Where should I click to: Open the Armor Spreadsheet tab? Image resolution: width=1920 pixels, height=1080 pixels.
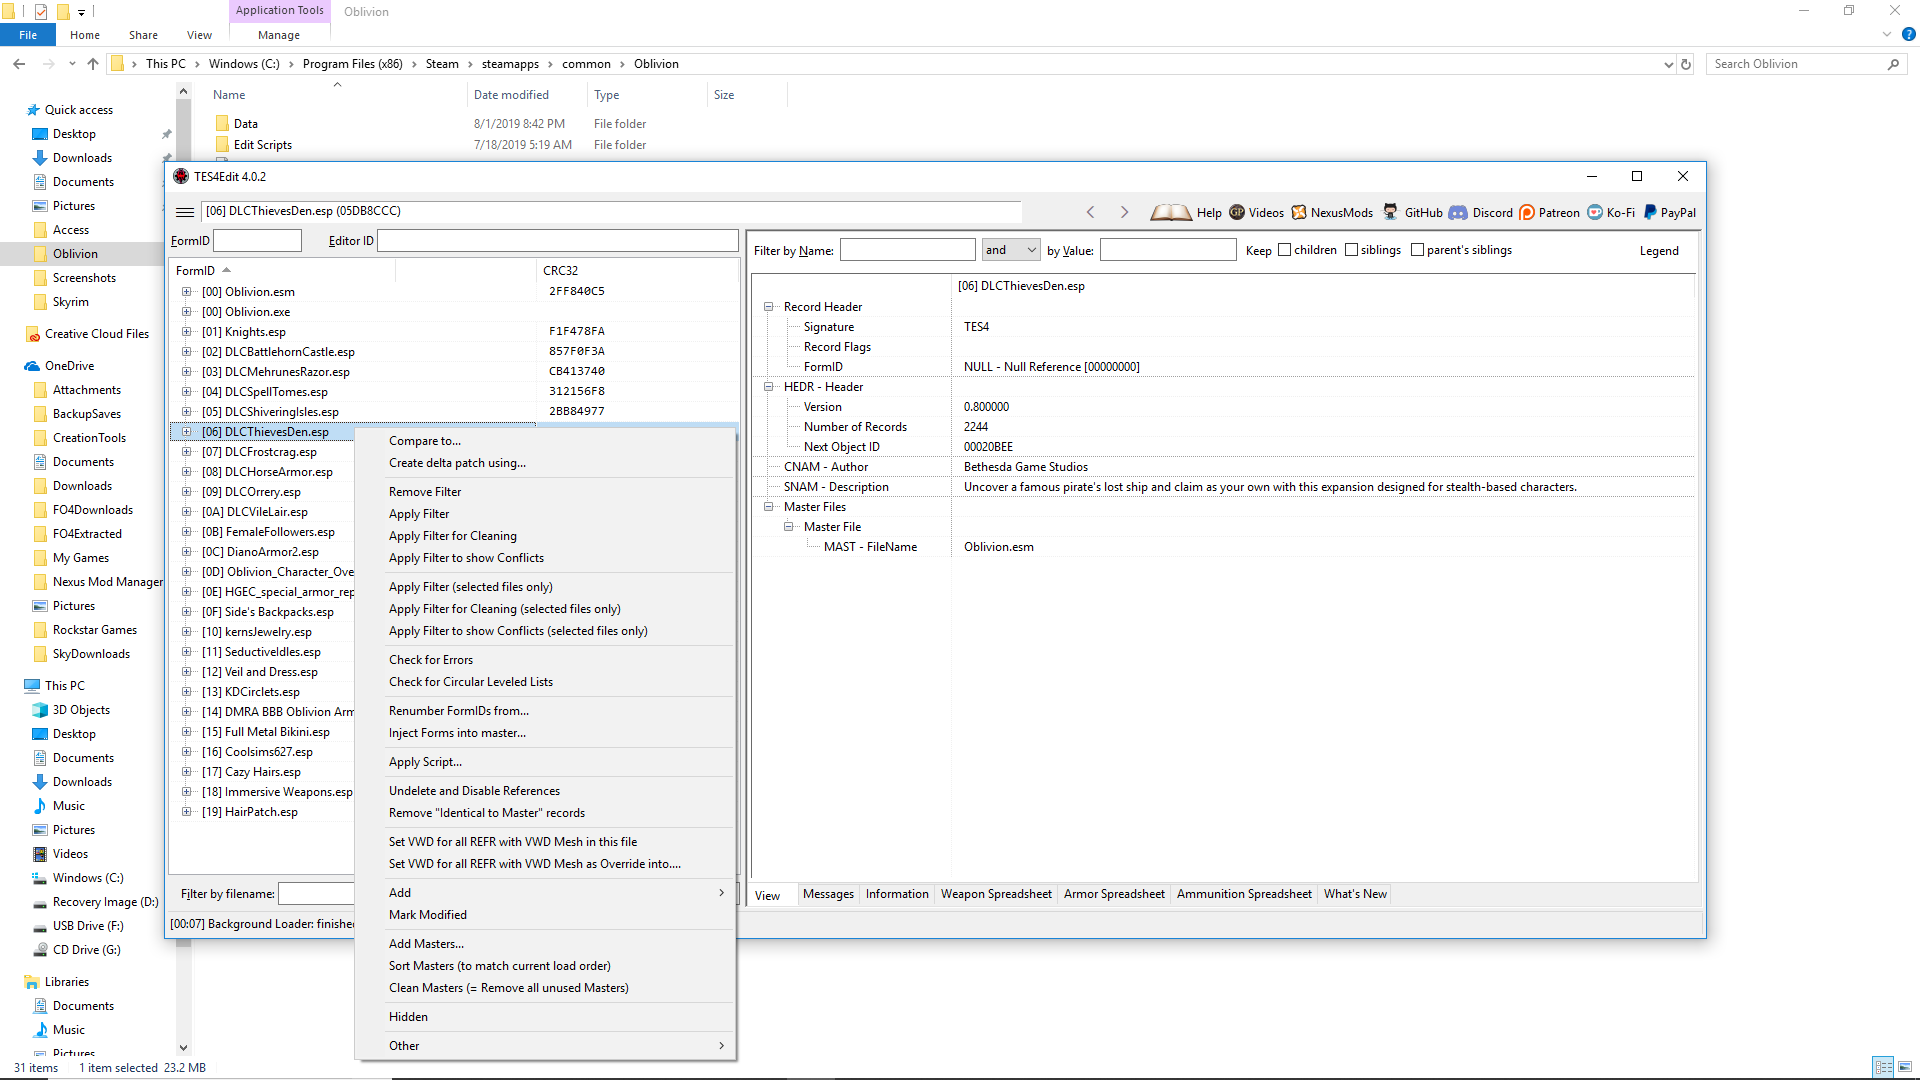(x=1114, y=894)
